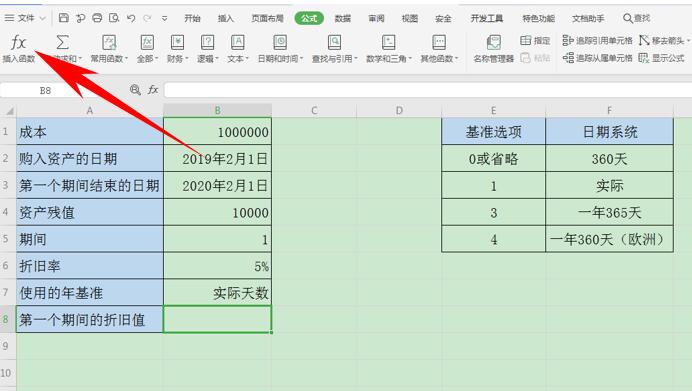Switch to the 文档助手 tab
The height and width of the screenshot is (391, 692).
click(x=588, y=18)
